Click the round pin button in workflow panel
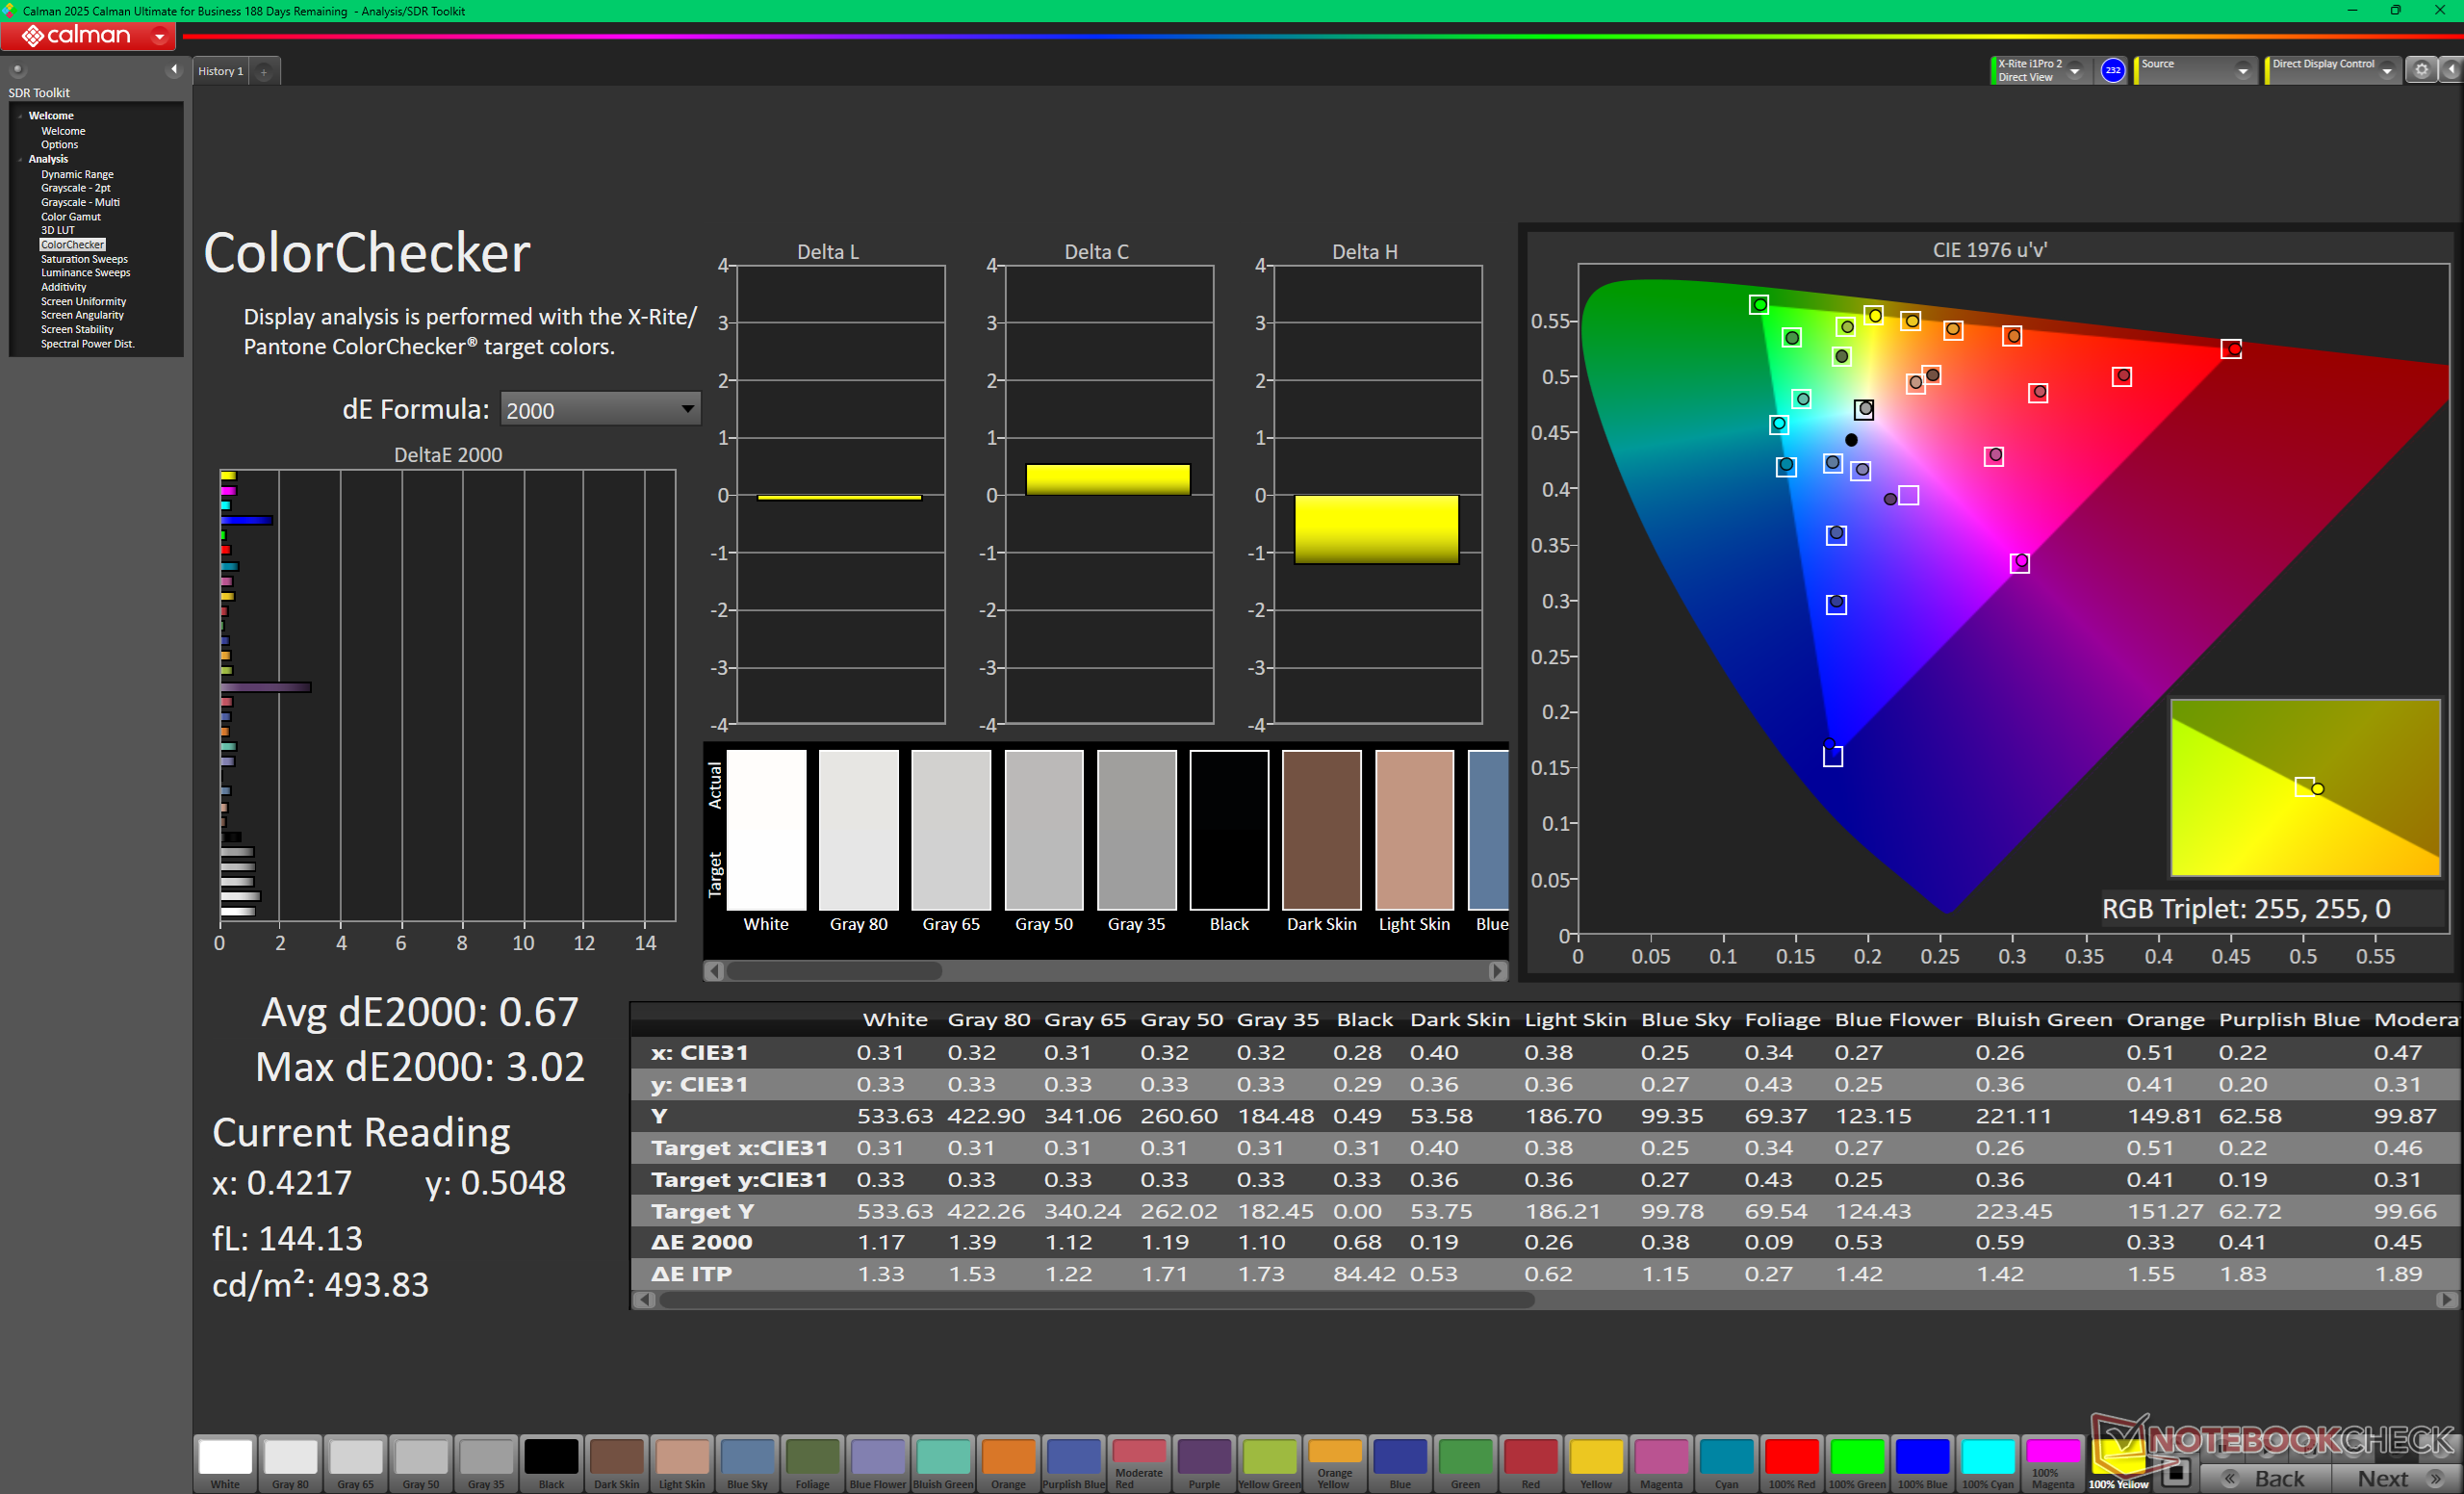Screen dimensions: 2464x1494 coord(17,69)
